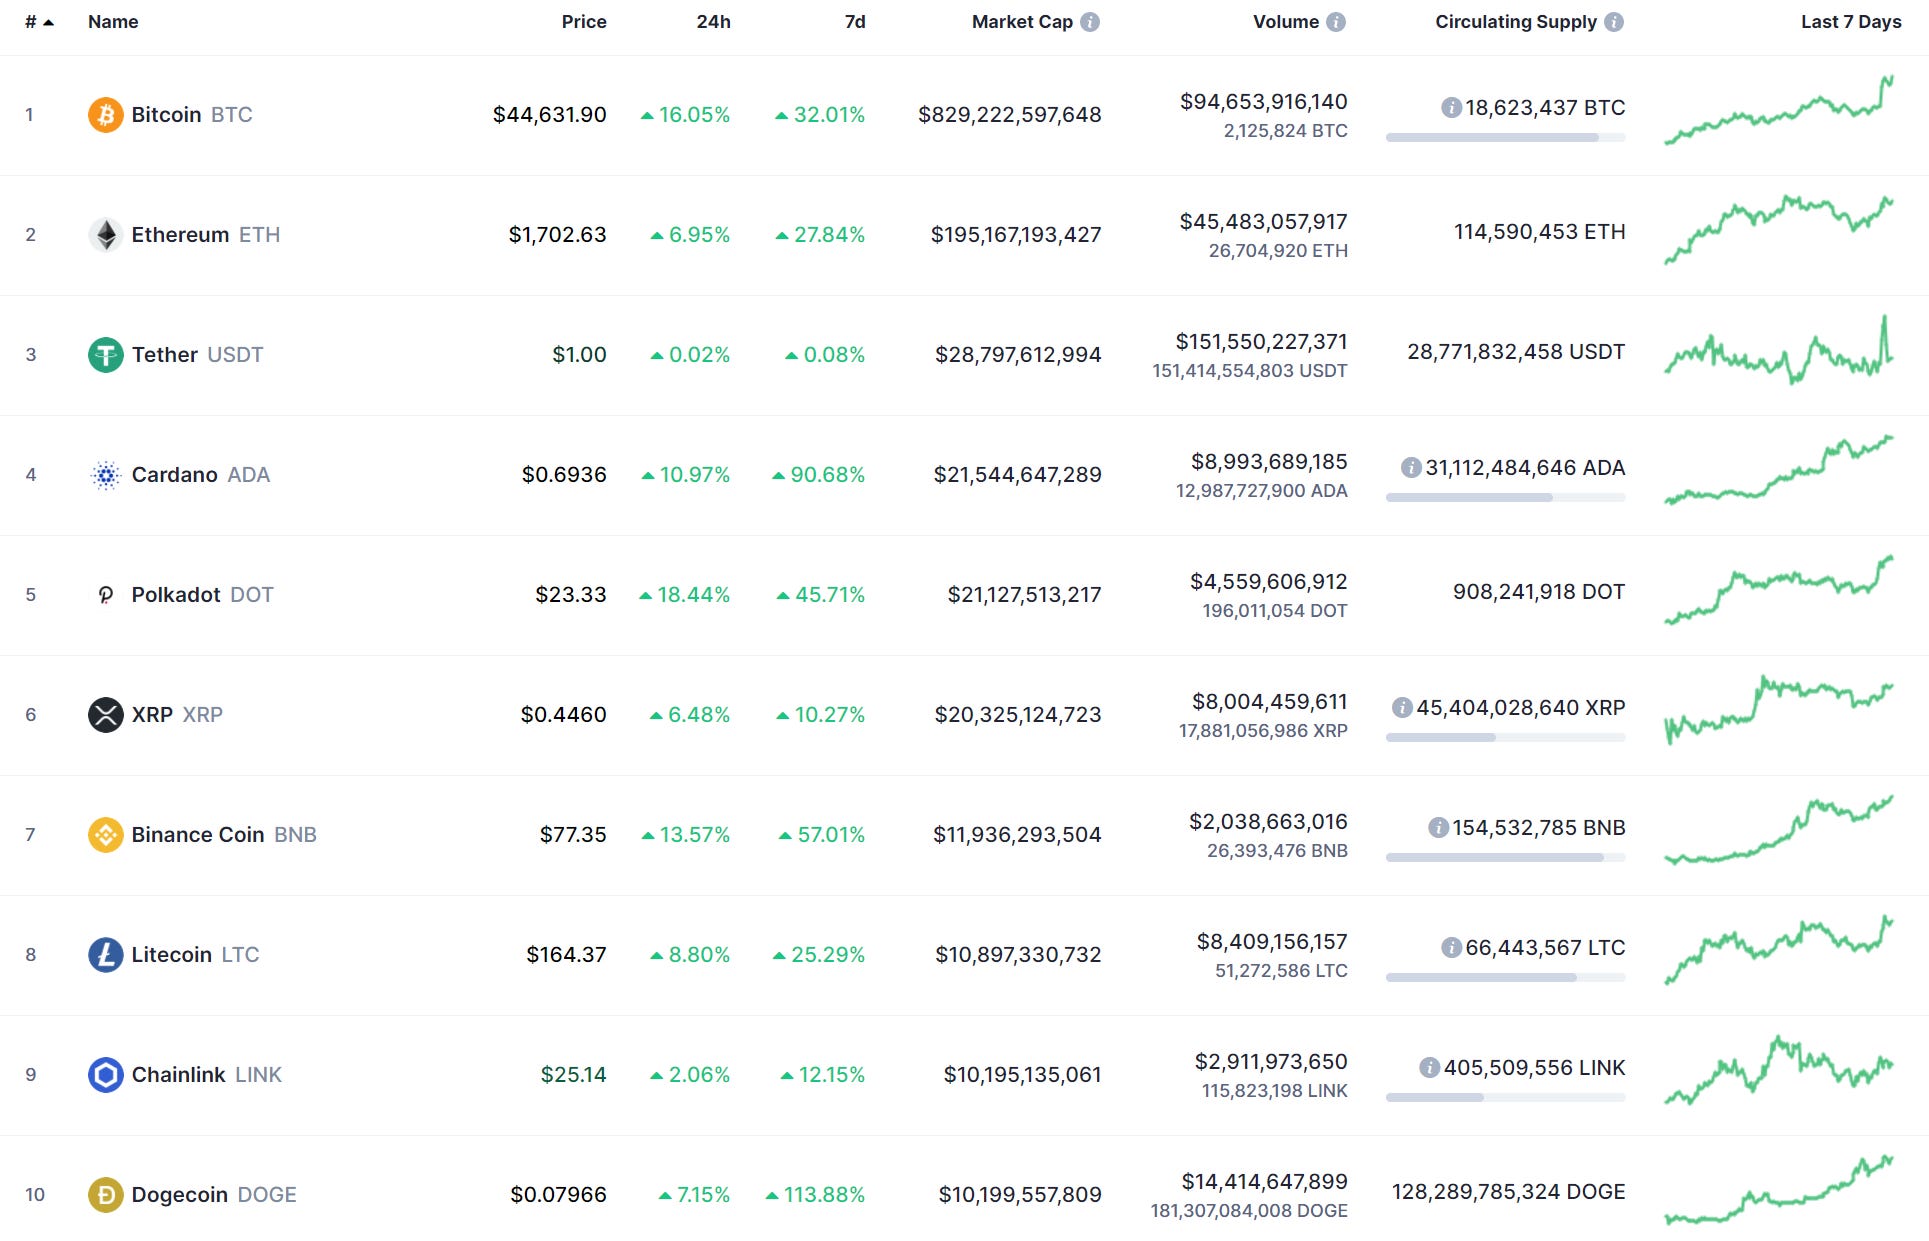Screen dimensions: 1929x1241
Task: Click the XRP logo icon
Action: pyautogui.click(x=105, y=714)
